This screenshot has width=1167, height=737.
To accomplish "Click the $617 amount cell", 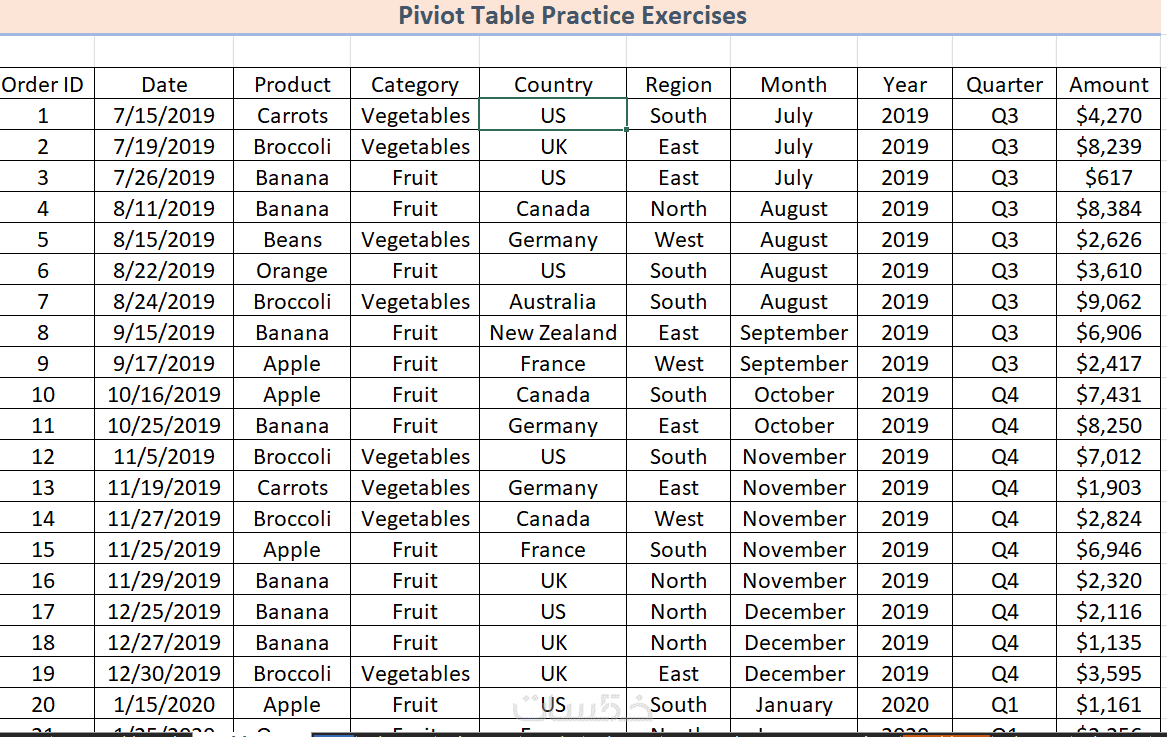I will [1109, 178].
